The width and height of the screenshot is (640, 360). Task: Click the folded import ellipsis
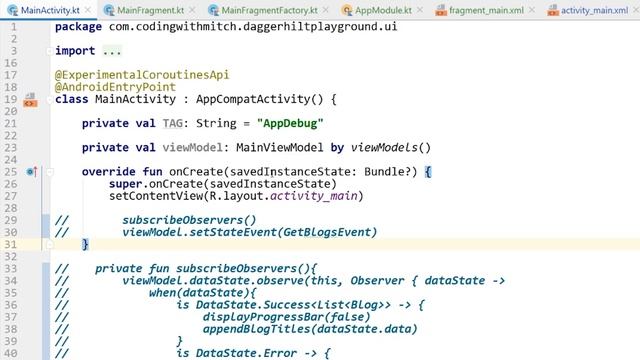click(112, 51)
